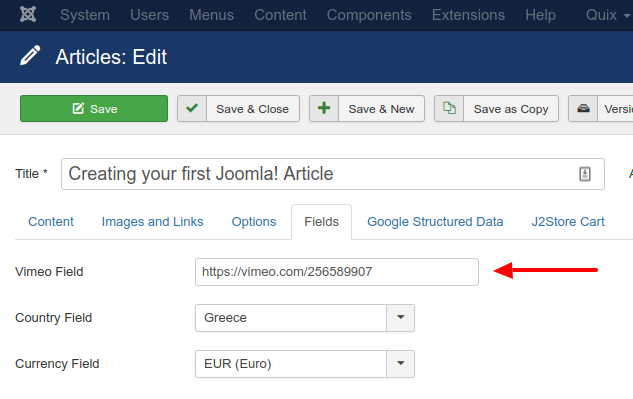633x399 pixels.
Task: Switch to the Content tab
Action: click(x=51, y=222)
